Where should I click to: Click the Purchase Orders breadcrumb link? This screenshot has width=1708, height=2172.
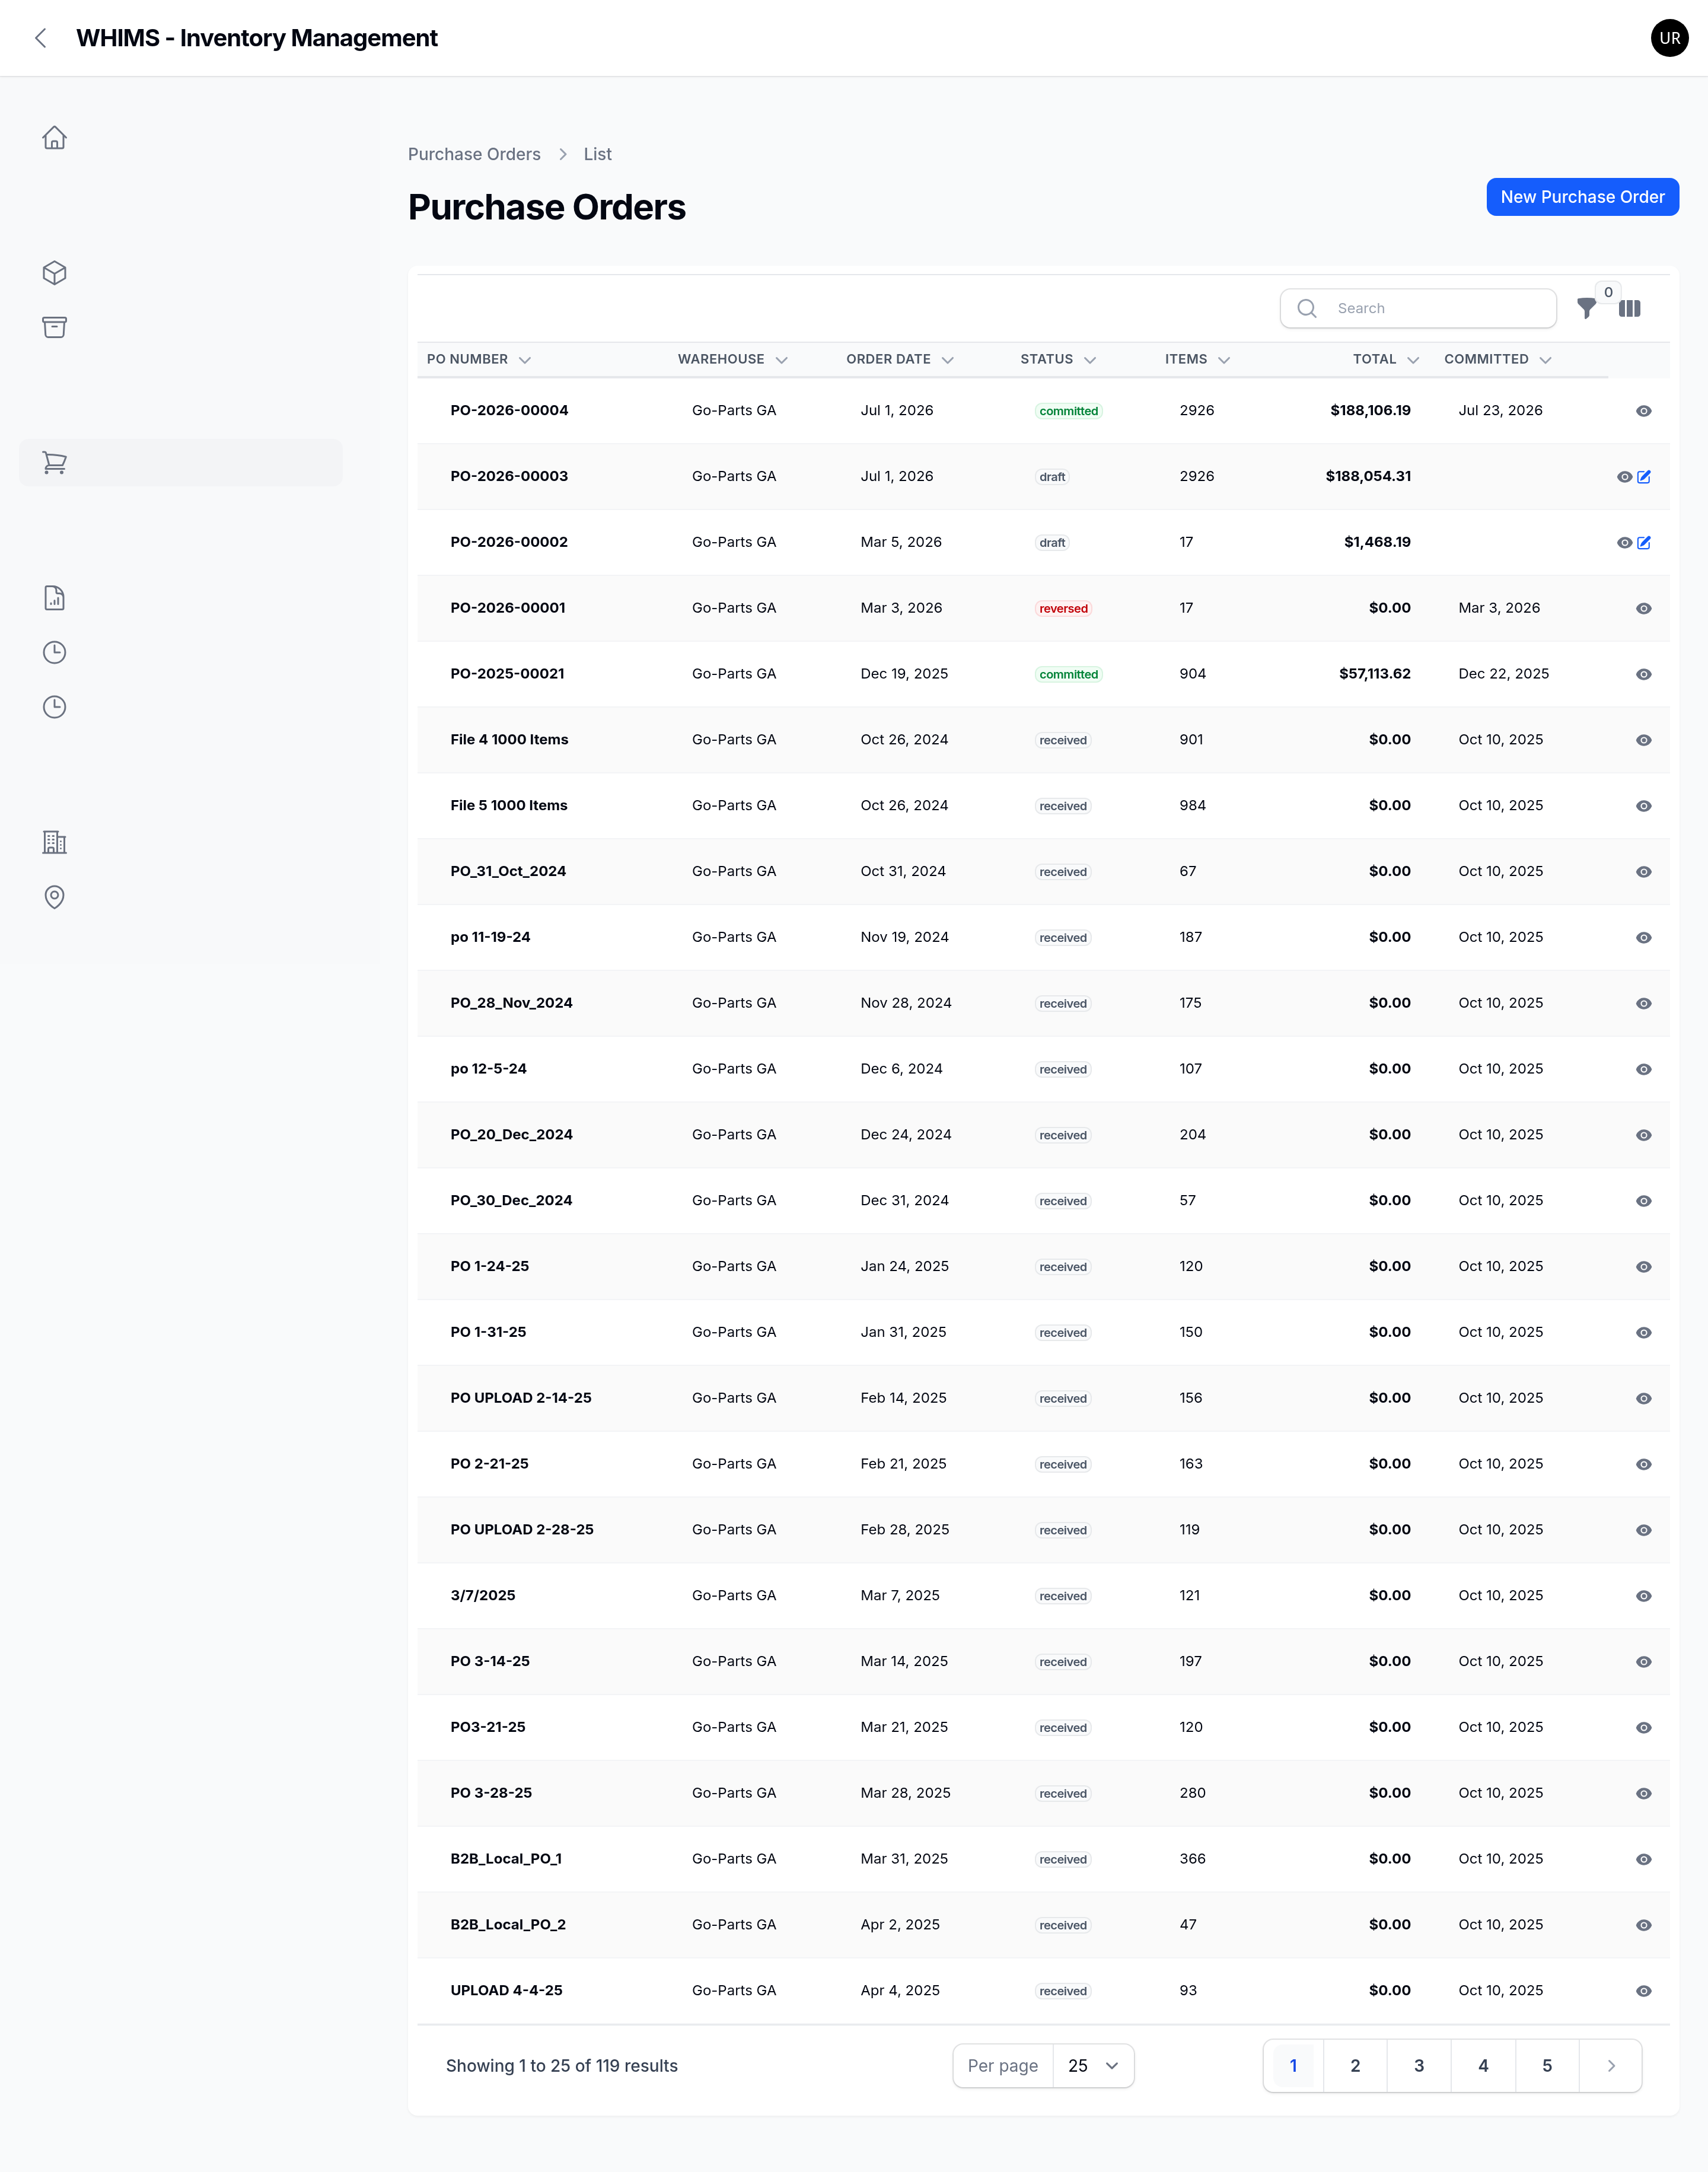coord(474,155)
